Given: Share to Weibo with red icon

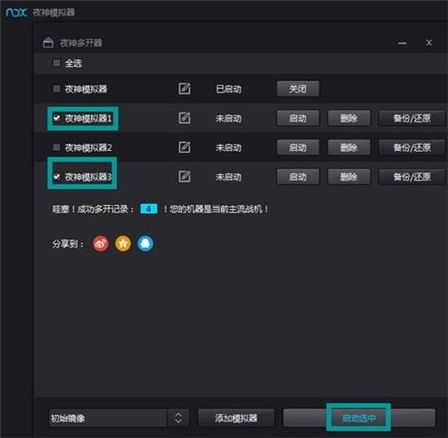Looking at the screenshot, I should click(101, 243).
